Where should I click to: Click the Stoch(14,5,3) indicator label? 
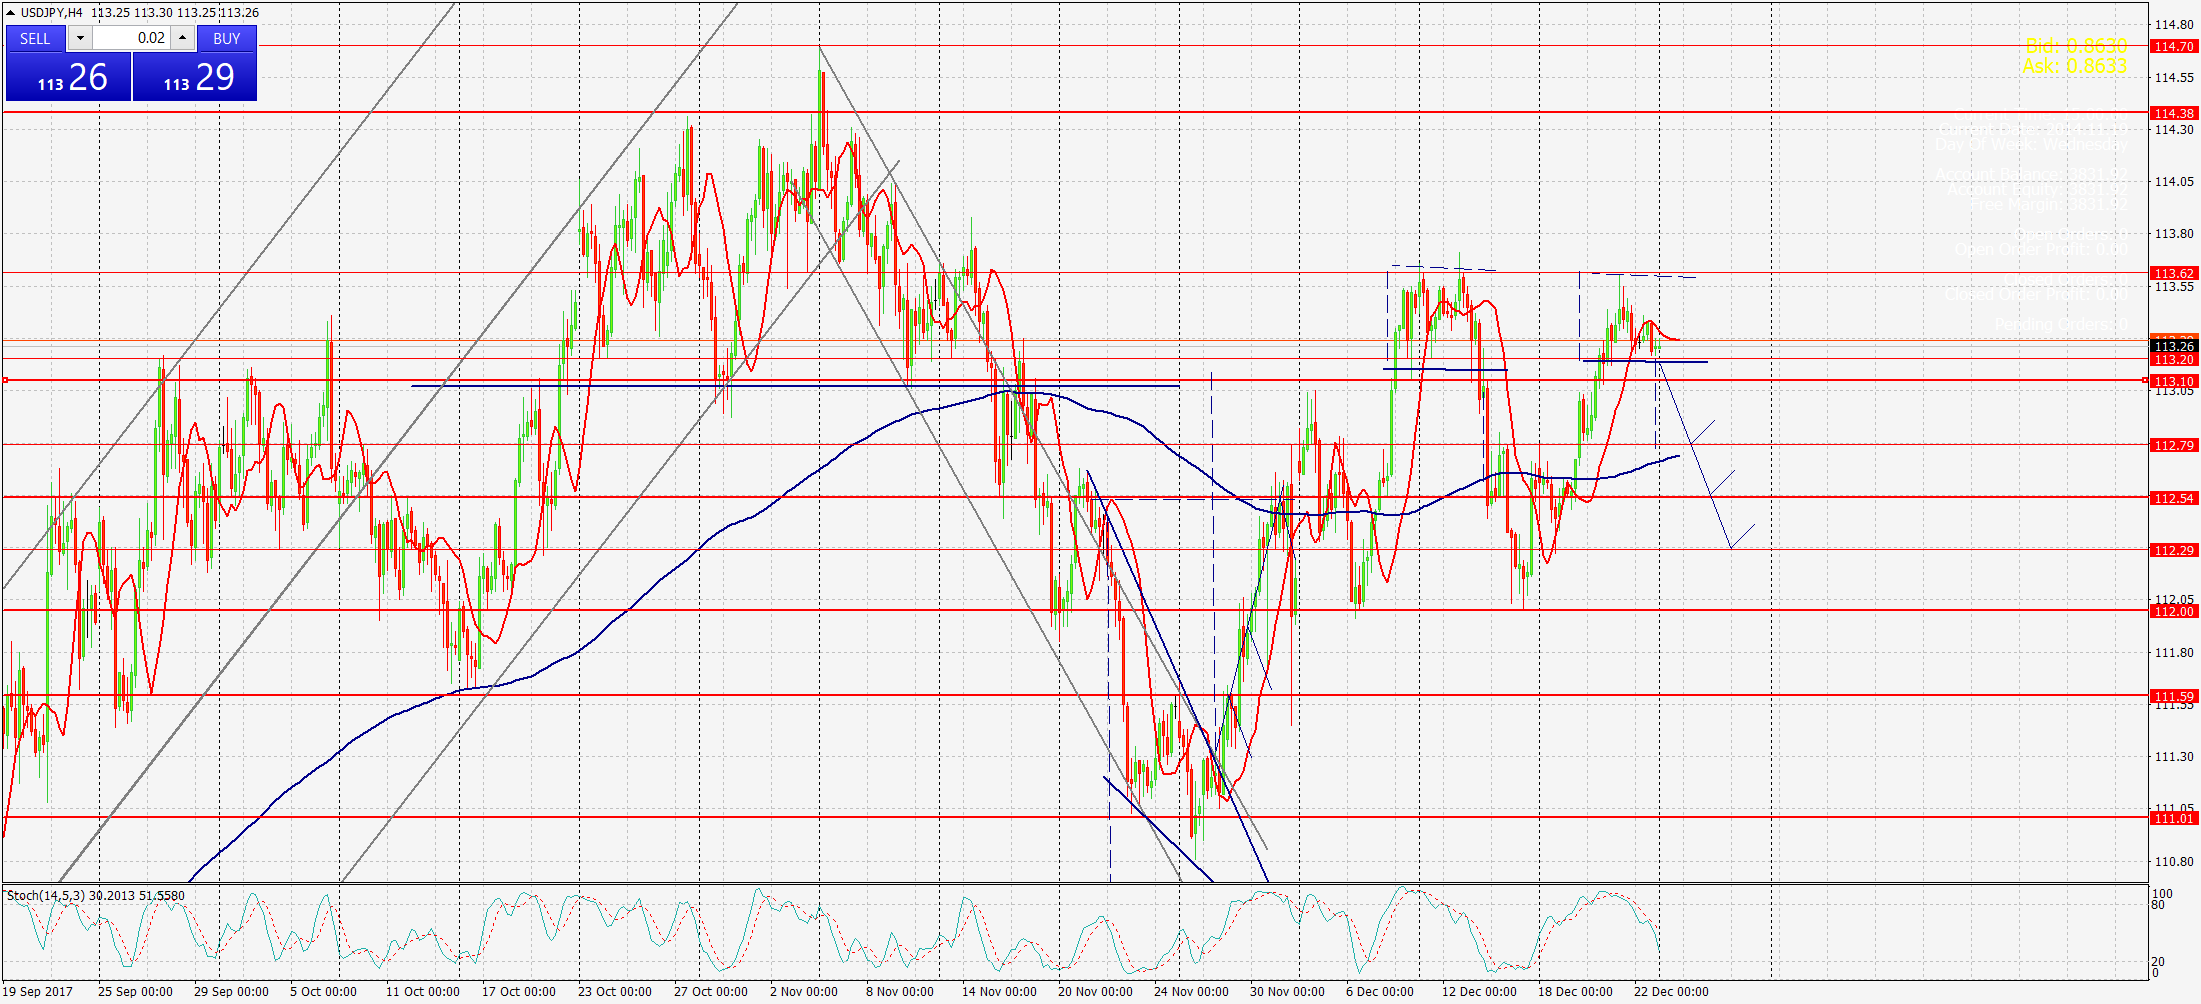tap(96, 895)
